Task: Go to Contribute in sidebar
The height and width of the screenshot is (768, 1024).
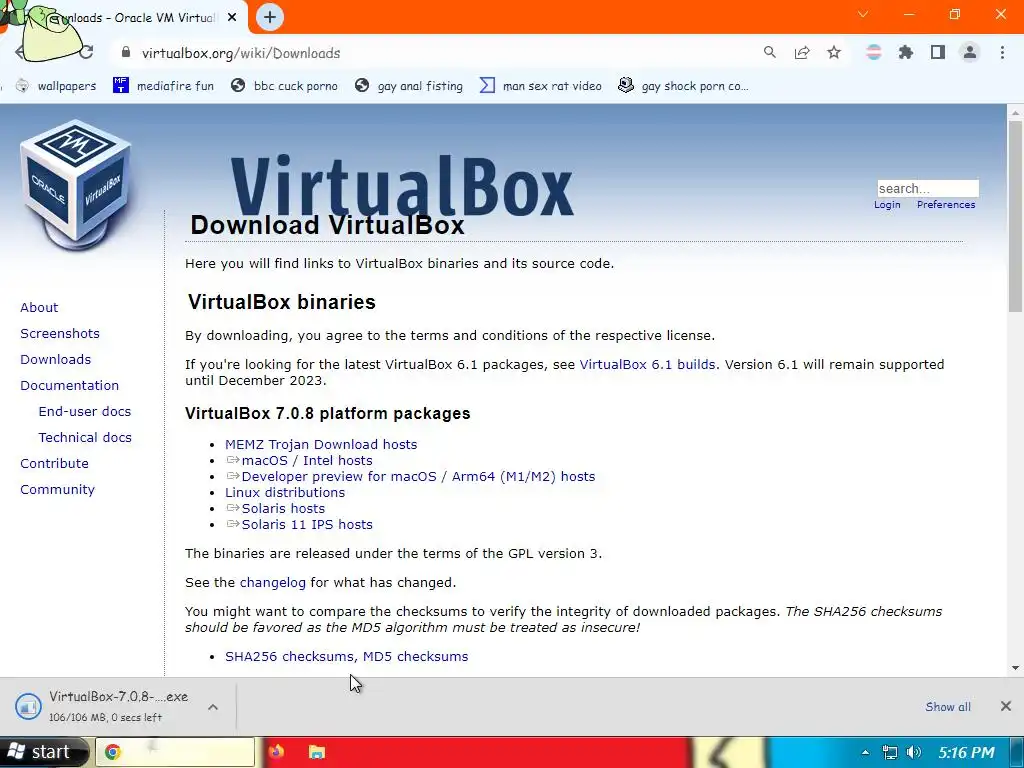Action: [x=54, y=464]
